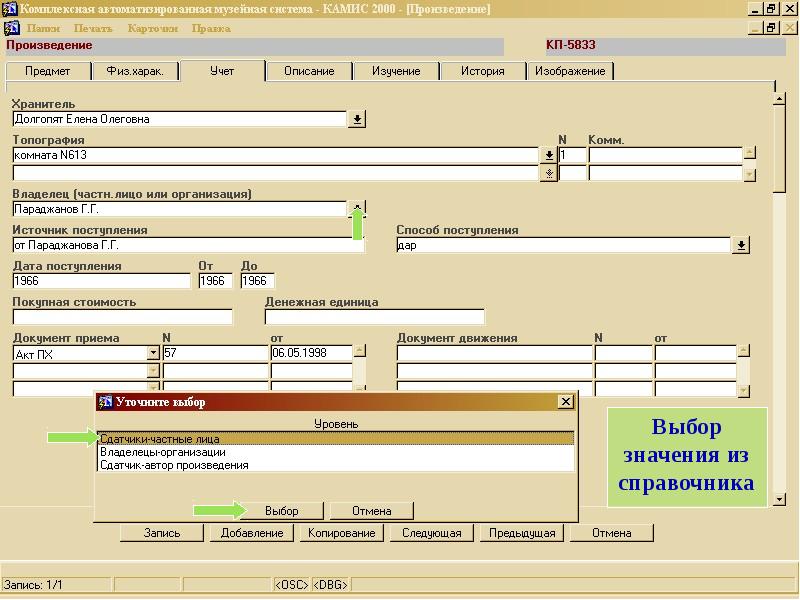Screen dimensions: 800x600
Task: Open the Хранитель reference list arrow
Action: [x=357, y=119]
